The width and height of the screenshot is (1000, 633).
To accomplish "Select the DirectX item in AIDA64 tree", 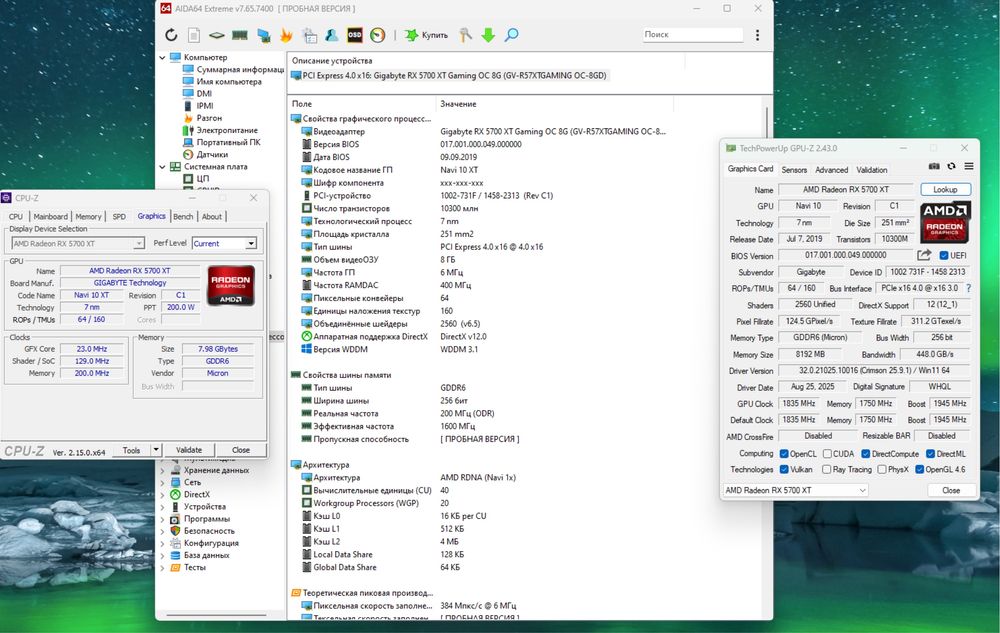I will click(x=196, y=494).
